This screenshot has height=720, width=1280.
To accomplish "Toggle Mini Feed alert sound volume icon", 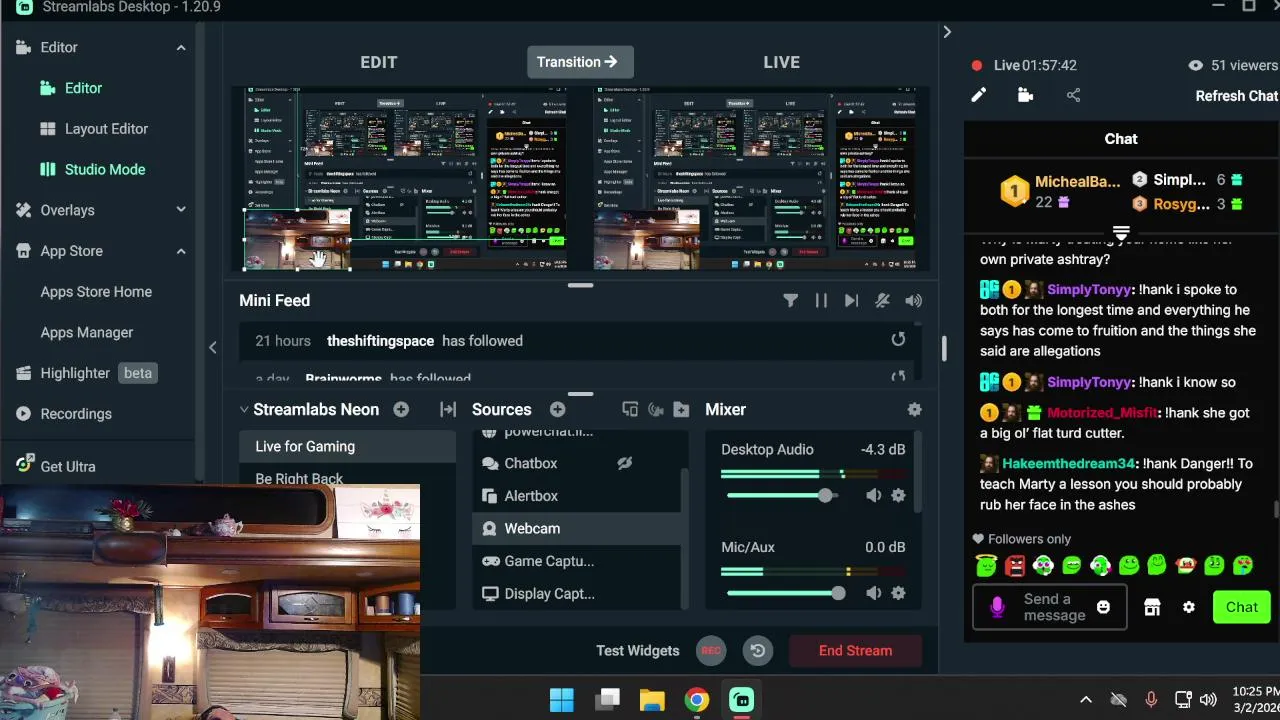I will [913, 300].
